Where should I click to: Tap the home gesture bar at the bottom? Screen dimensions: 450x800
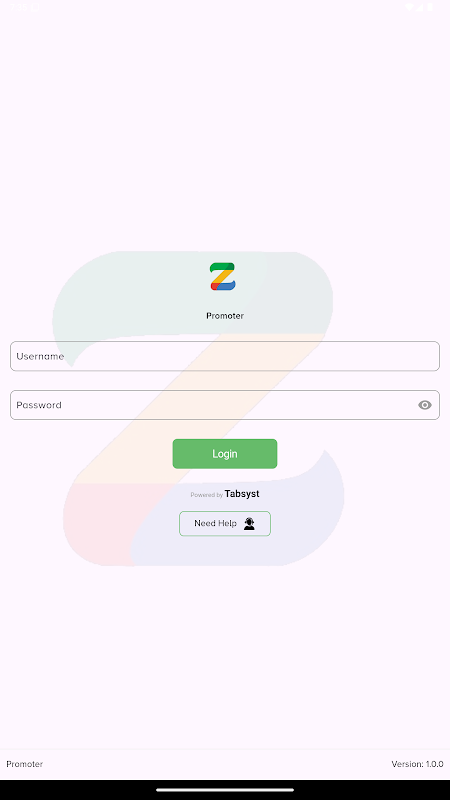point(225,790)
